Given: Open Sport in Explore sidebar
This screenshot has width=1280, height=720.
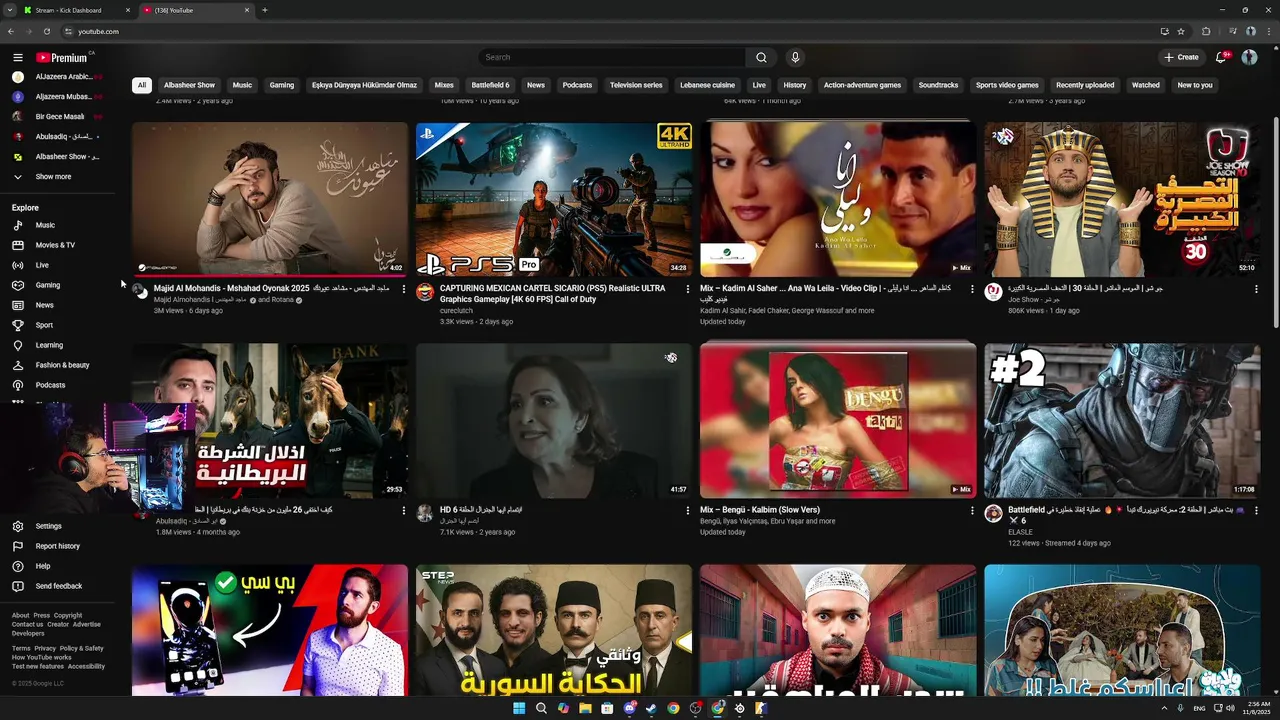Looking at the screenshot, I should [44, 325].
